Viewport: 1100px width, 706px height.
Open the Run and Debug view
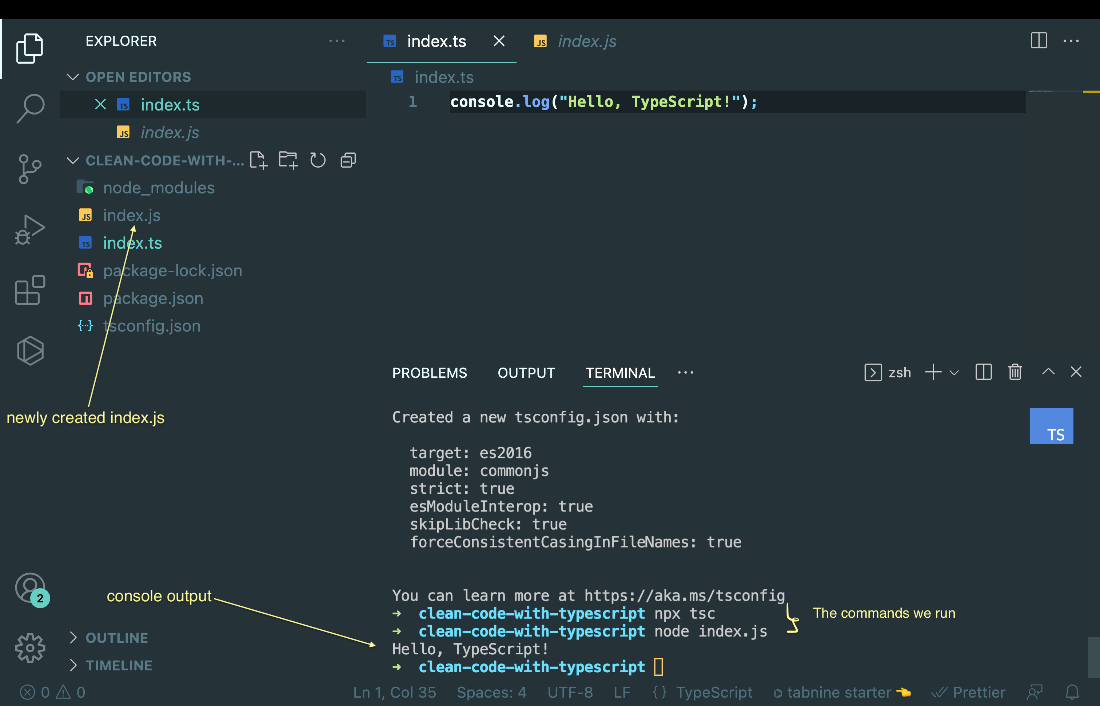(x=29, y=230)
